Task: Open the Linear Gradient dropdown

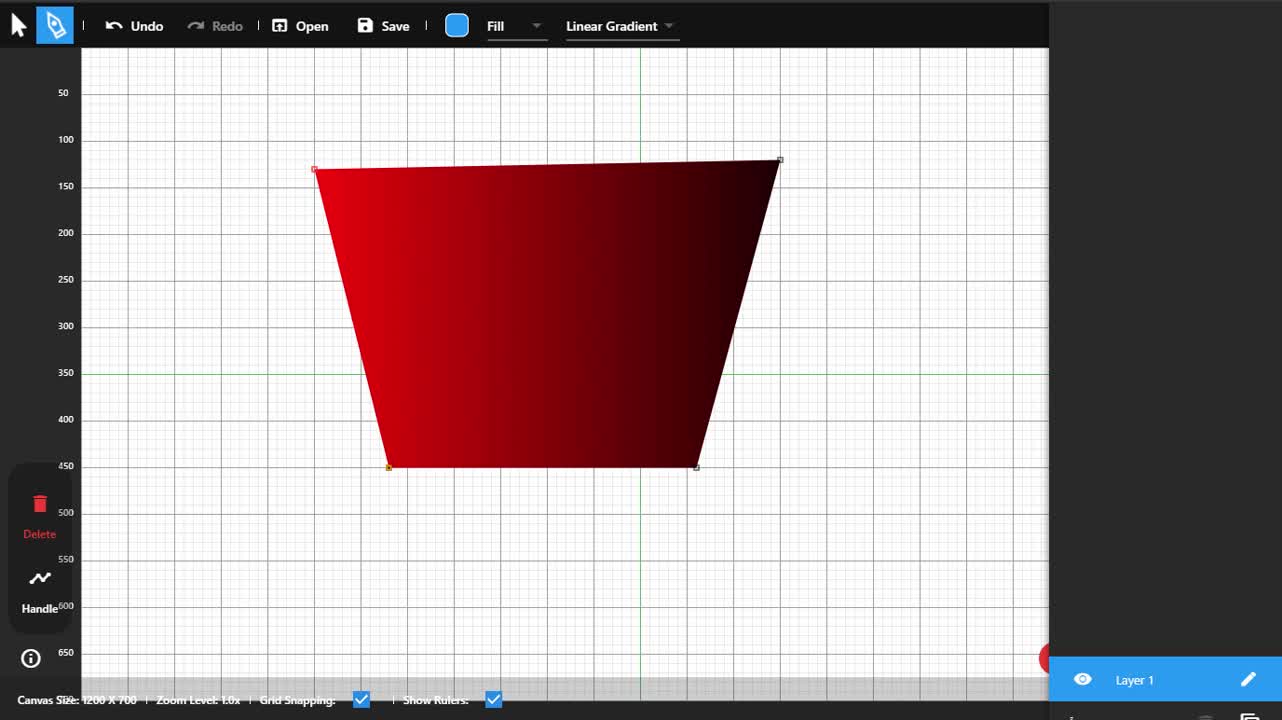Action: click(622, 26)
